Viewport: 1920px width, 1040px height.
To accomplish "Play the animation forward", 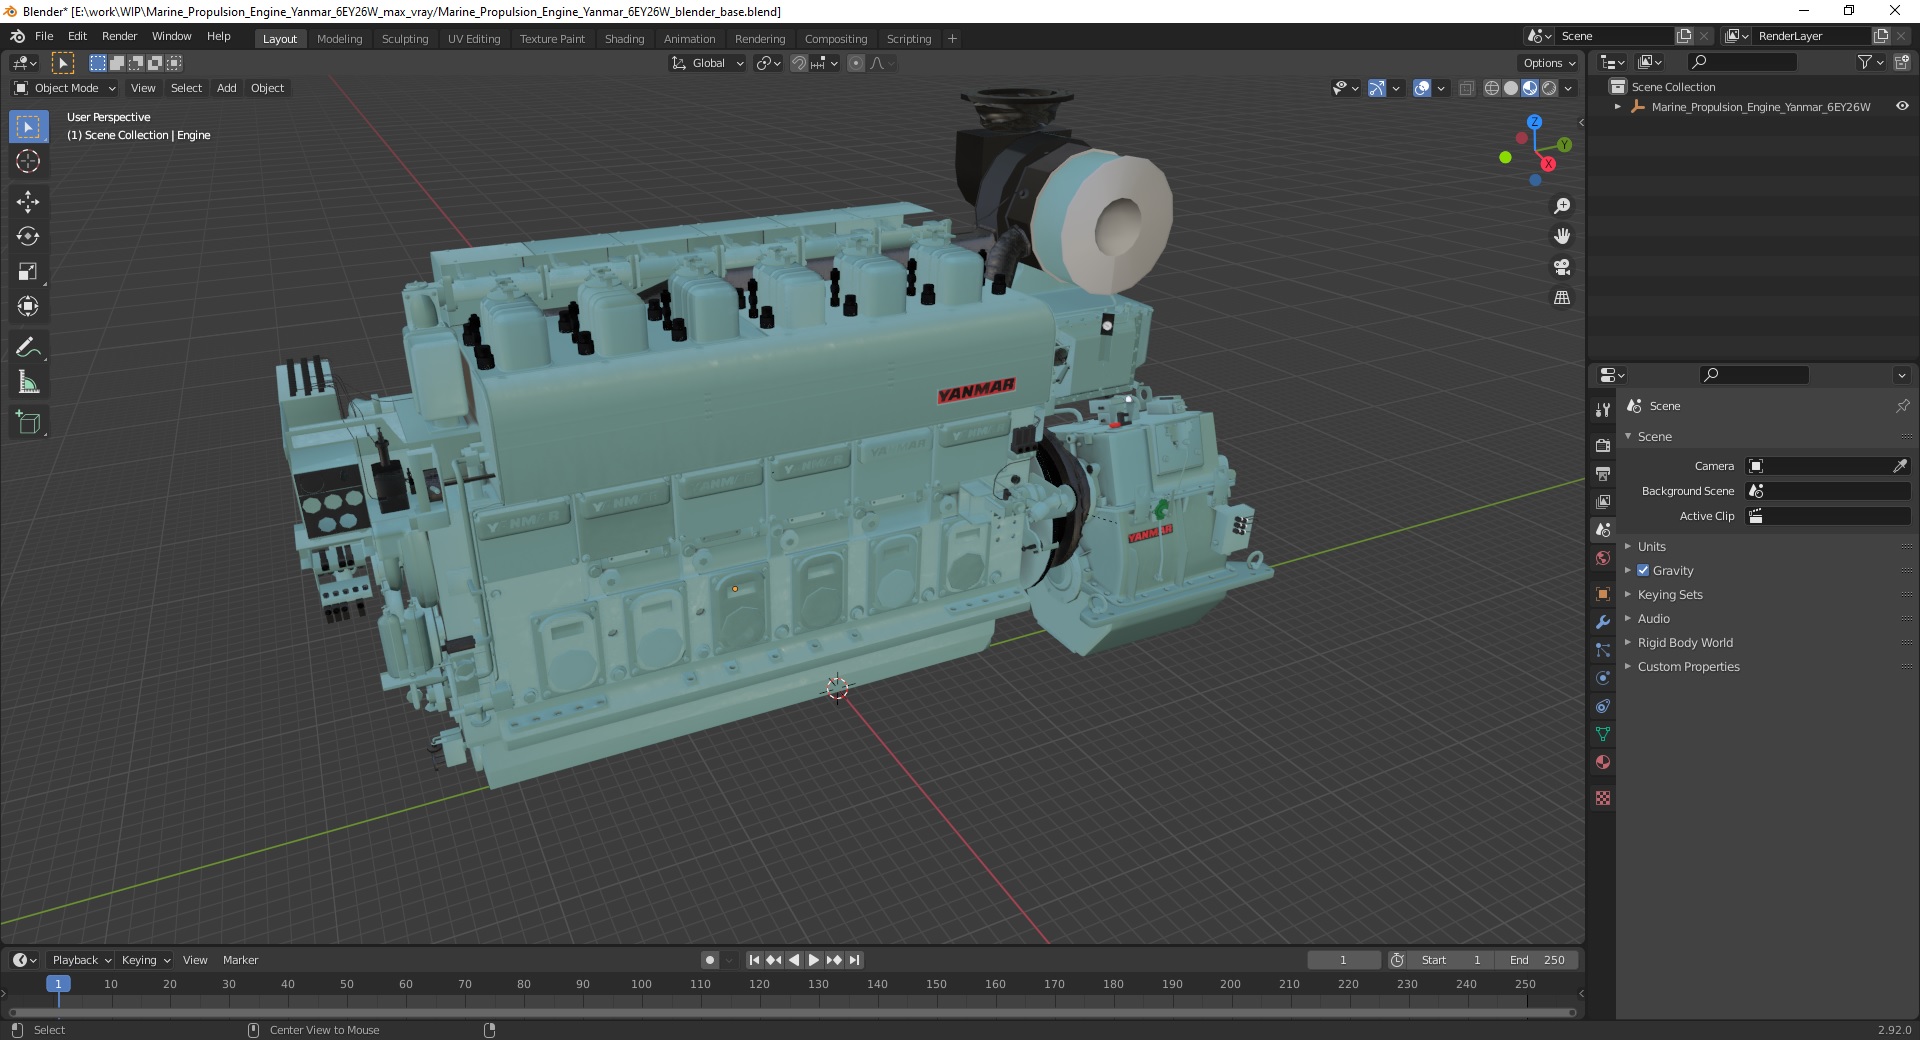I will tap(814, 960).
